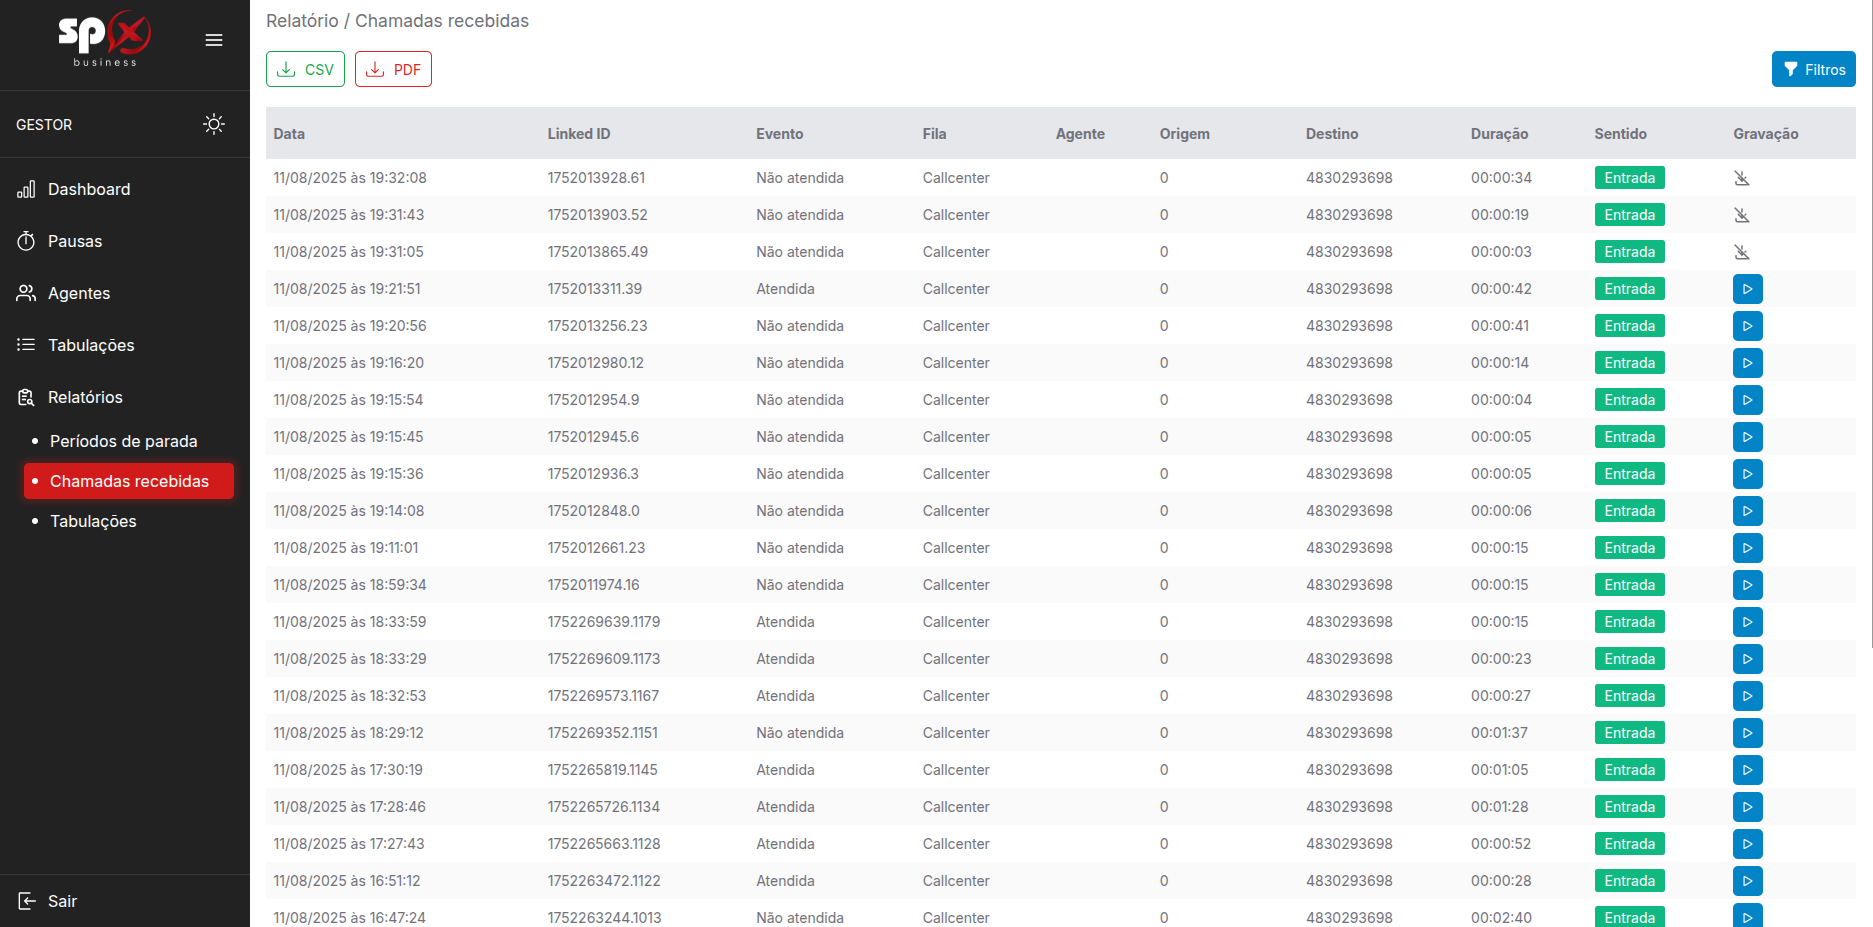Image resolution: width=1873 pixels, height=927 pixels.
Task: Play recording for call at 17:30:19
Action: point(1747,770)
